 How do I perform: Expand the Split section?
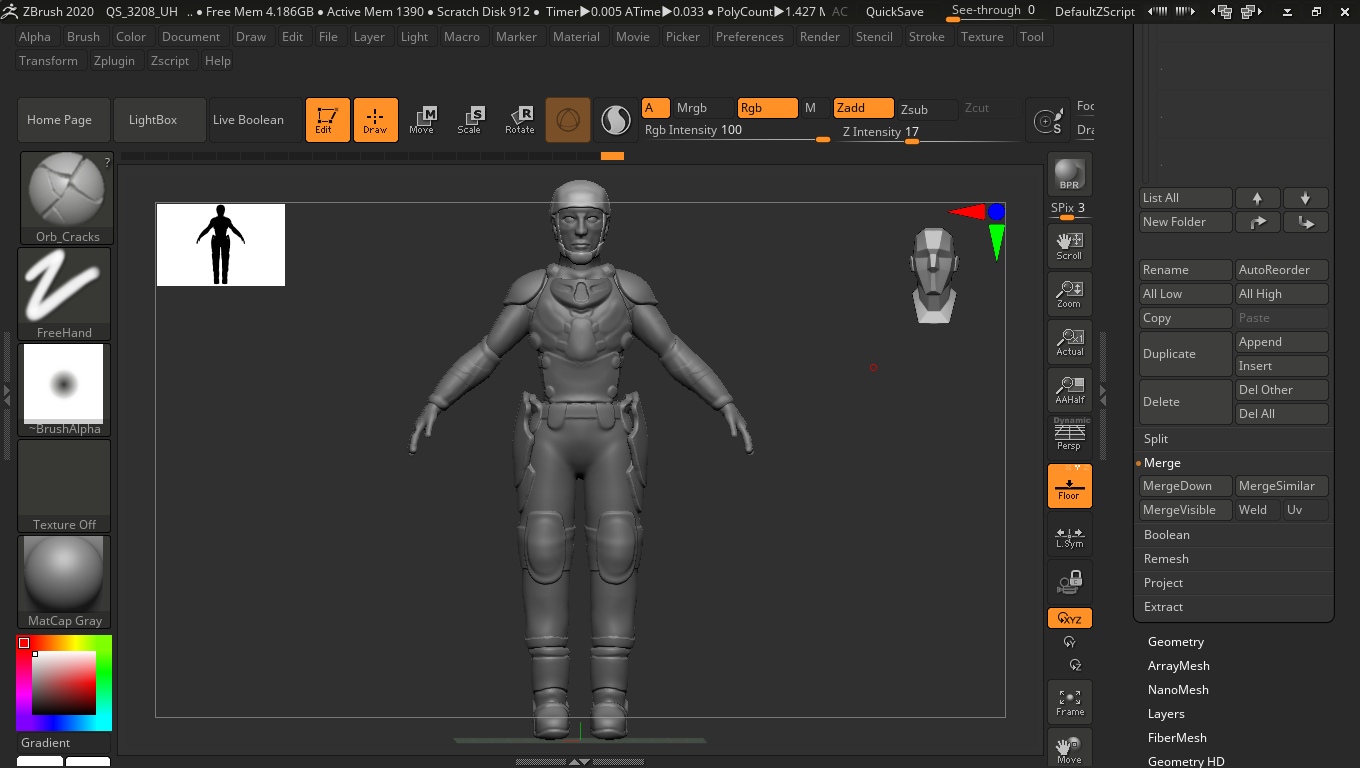coord(1156,439)
